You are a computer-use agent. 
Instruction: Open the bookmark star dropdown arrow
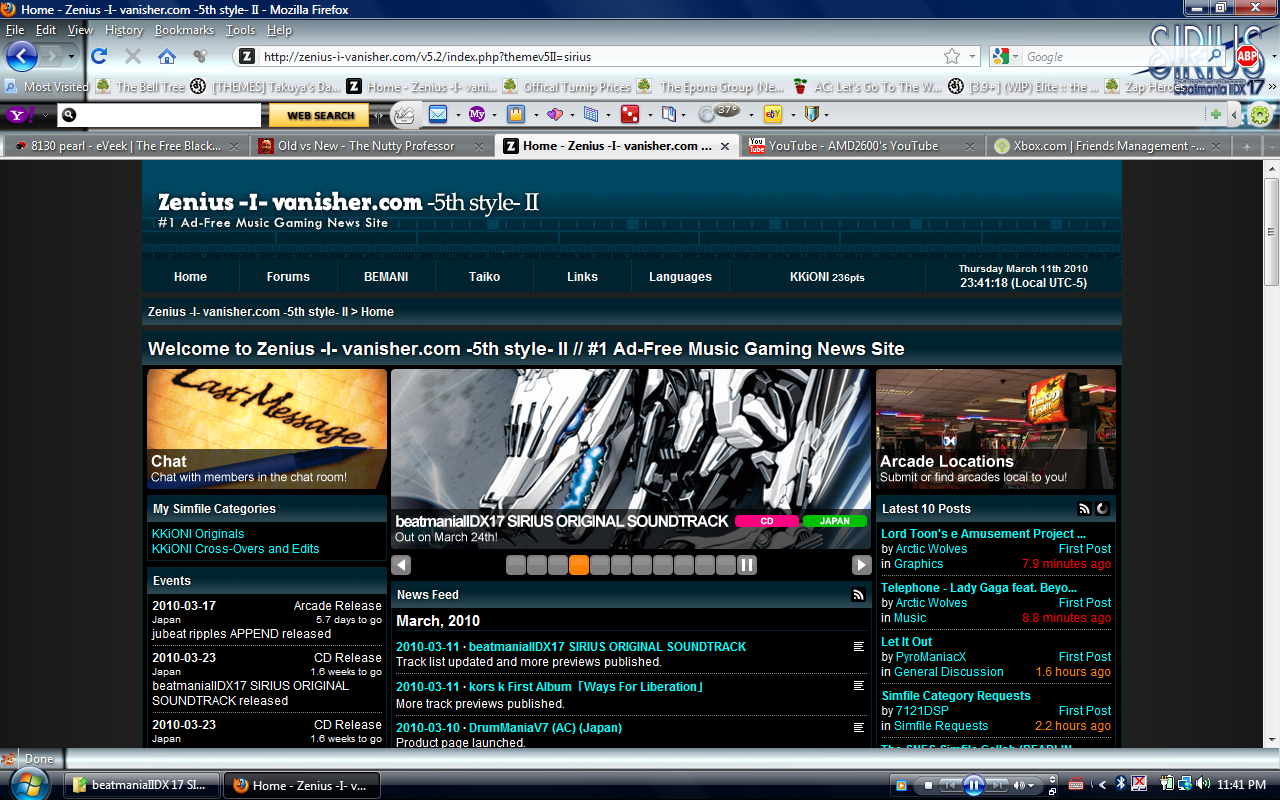click(x=972, y=57)
